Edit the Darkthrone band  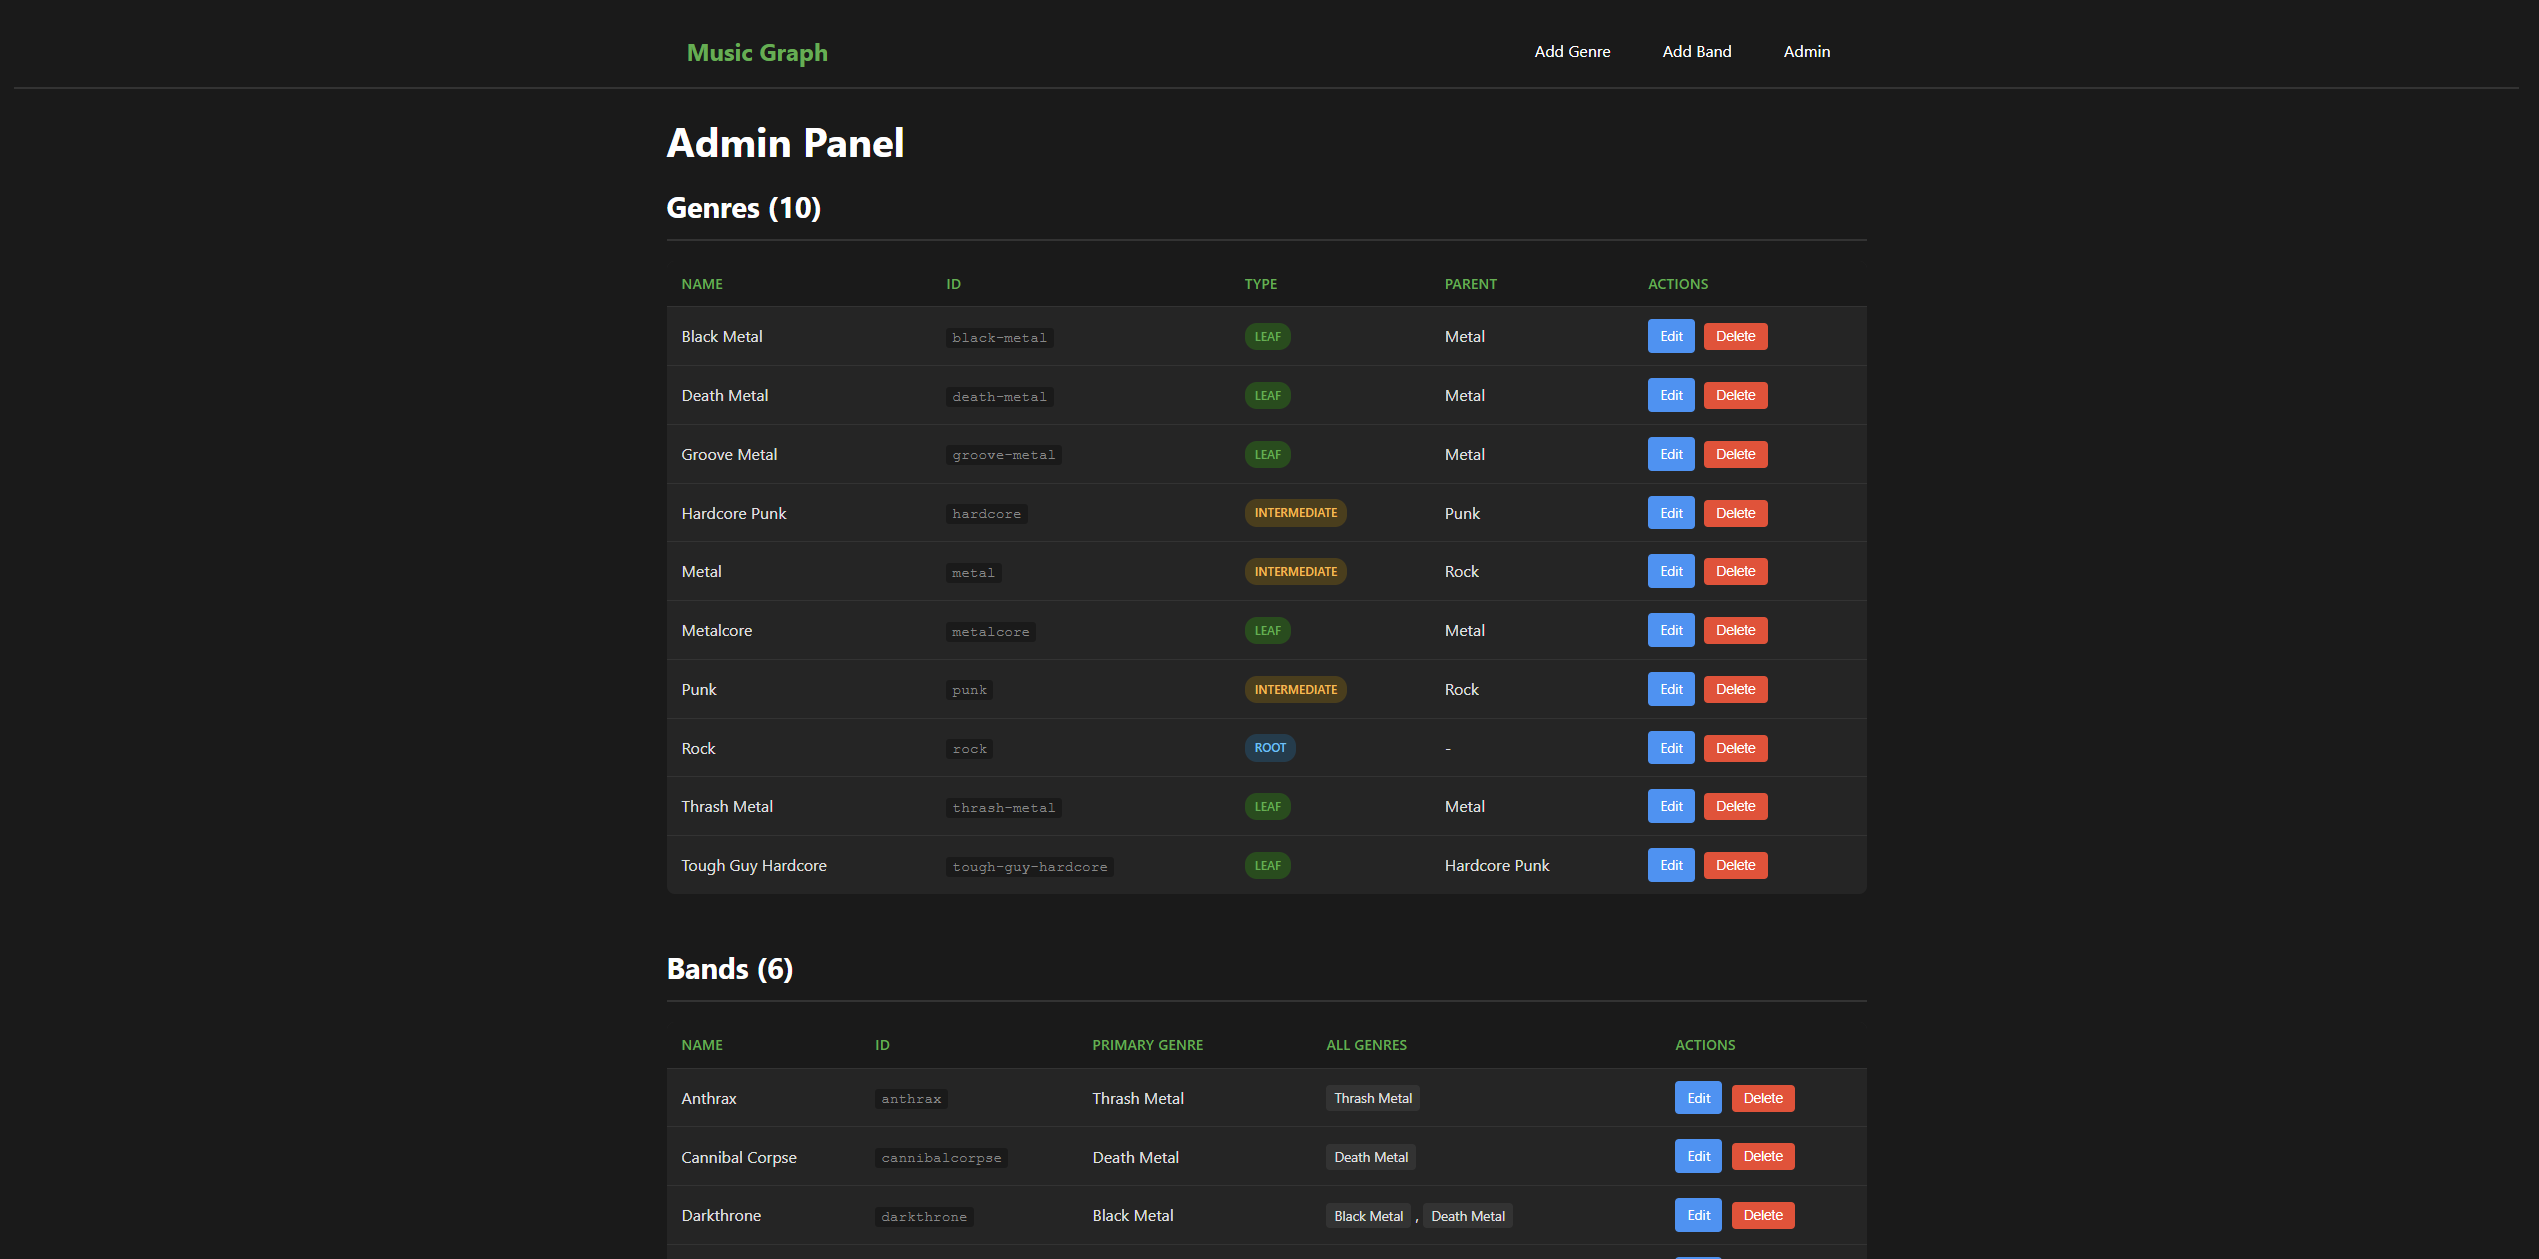click(1698, 1215)
